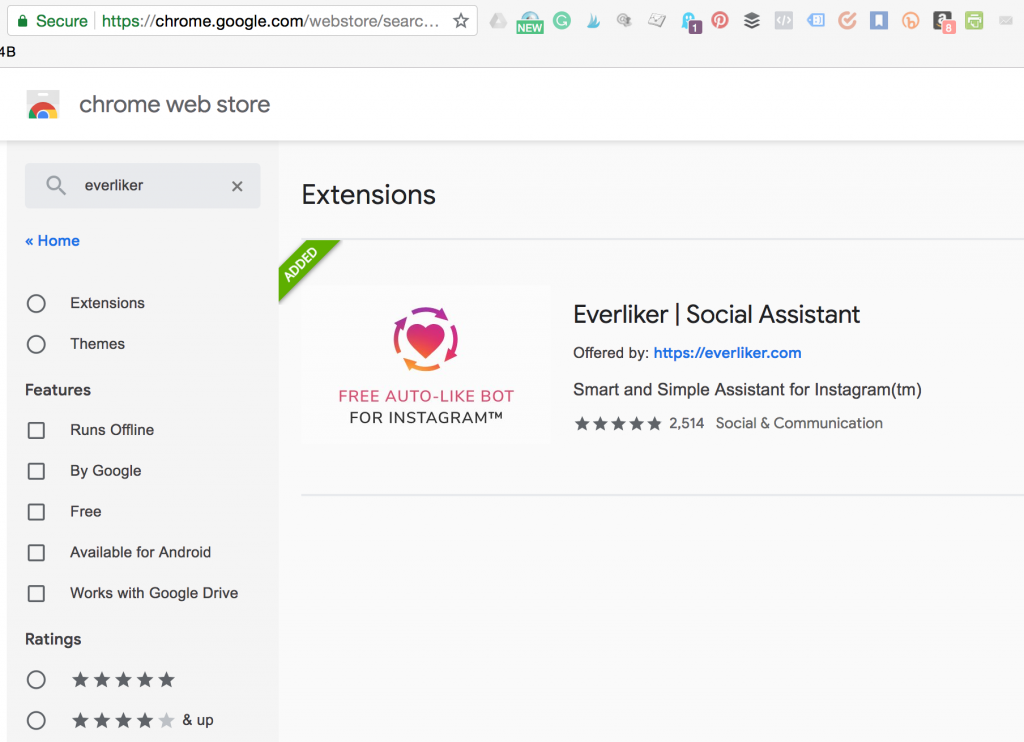Click the Amazon extension icon

[942, 21]
